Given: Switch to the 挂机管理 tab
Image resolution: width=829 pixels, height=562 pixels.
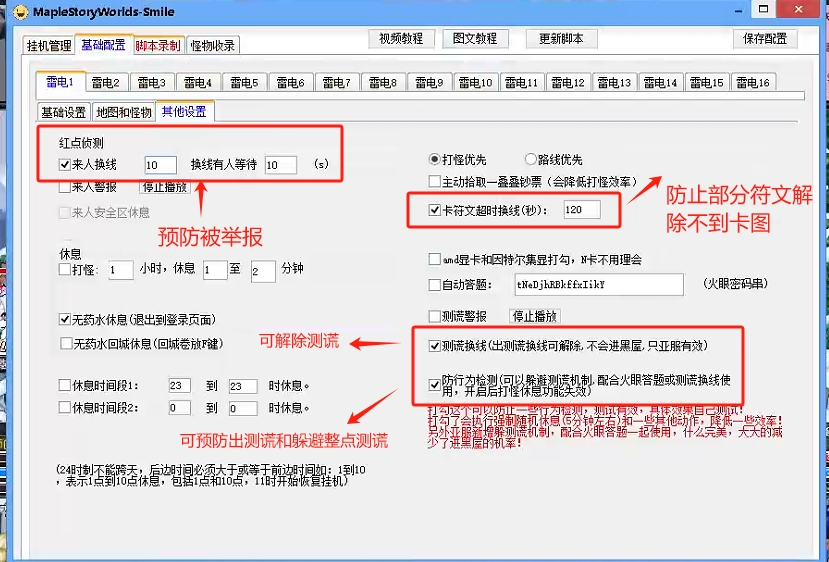Looking at the screenshot, I should [x=49, y=46].
